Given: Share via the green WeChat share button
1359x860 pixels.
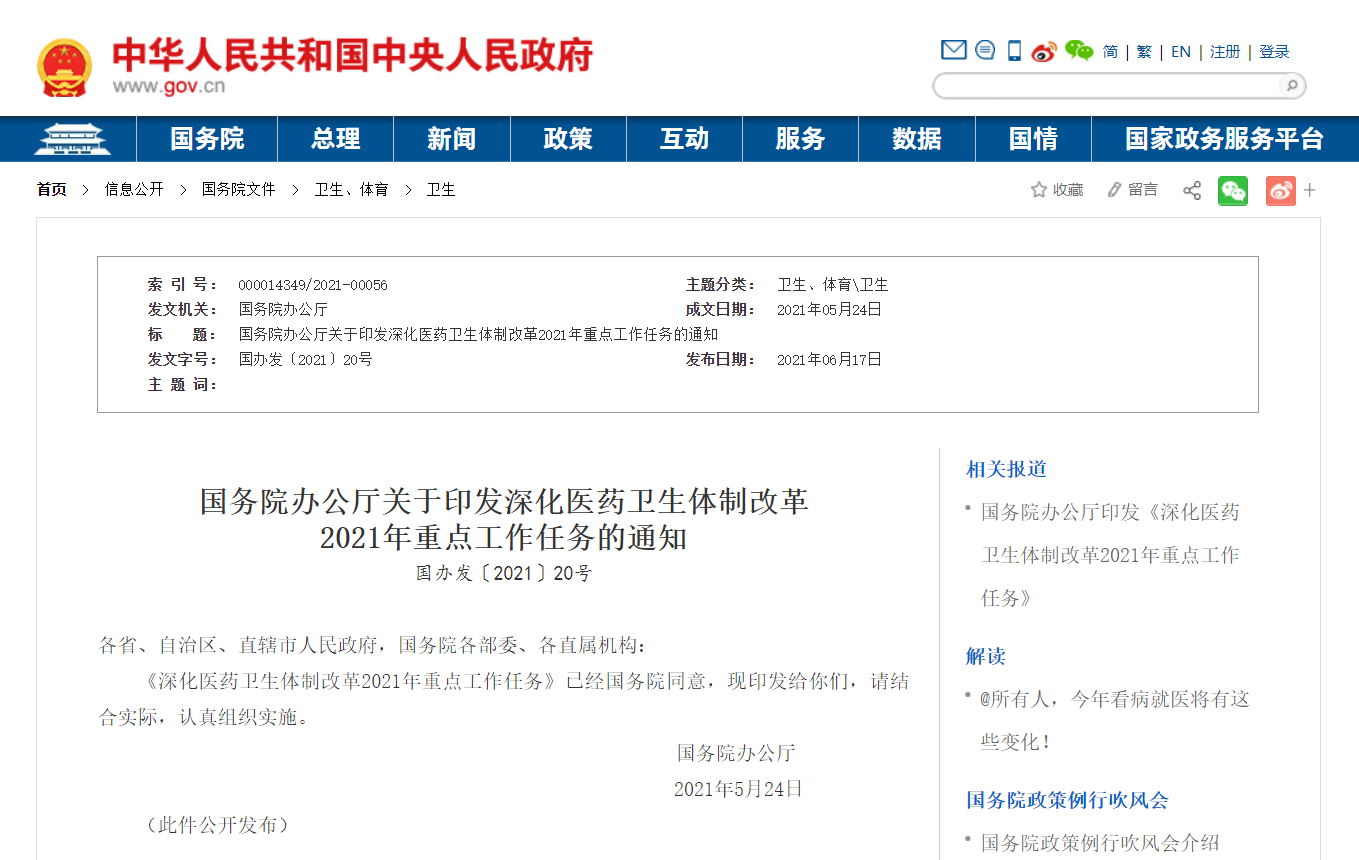Looking at the screenshot, I should [1232, 190].
